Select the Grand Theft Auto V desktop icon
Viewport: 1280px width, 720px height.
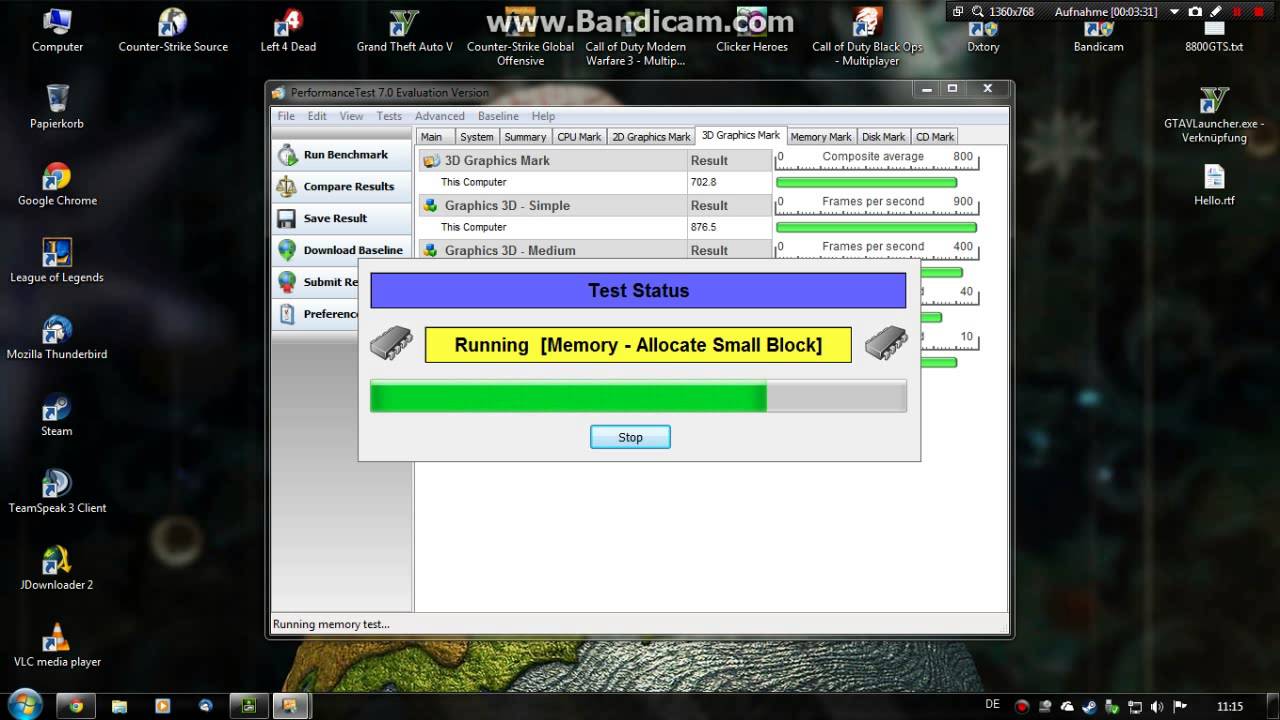coord(404,22)
